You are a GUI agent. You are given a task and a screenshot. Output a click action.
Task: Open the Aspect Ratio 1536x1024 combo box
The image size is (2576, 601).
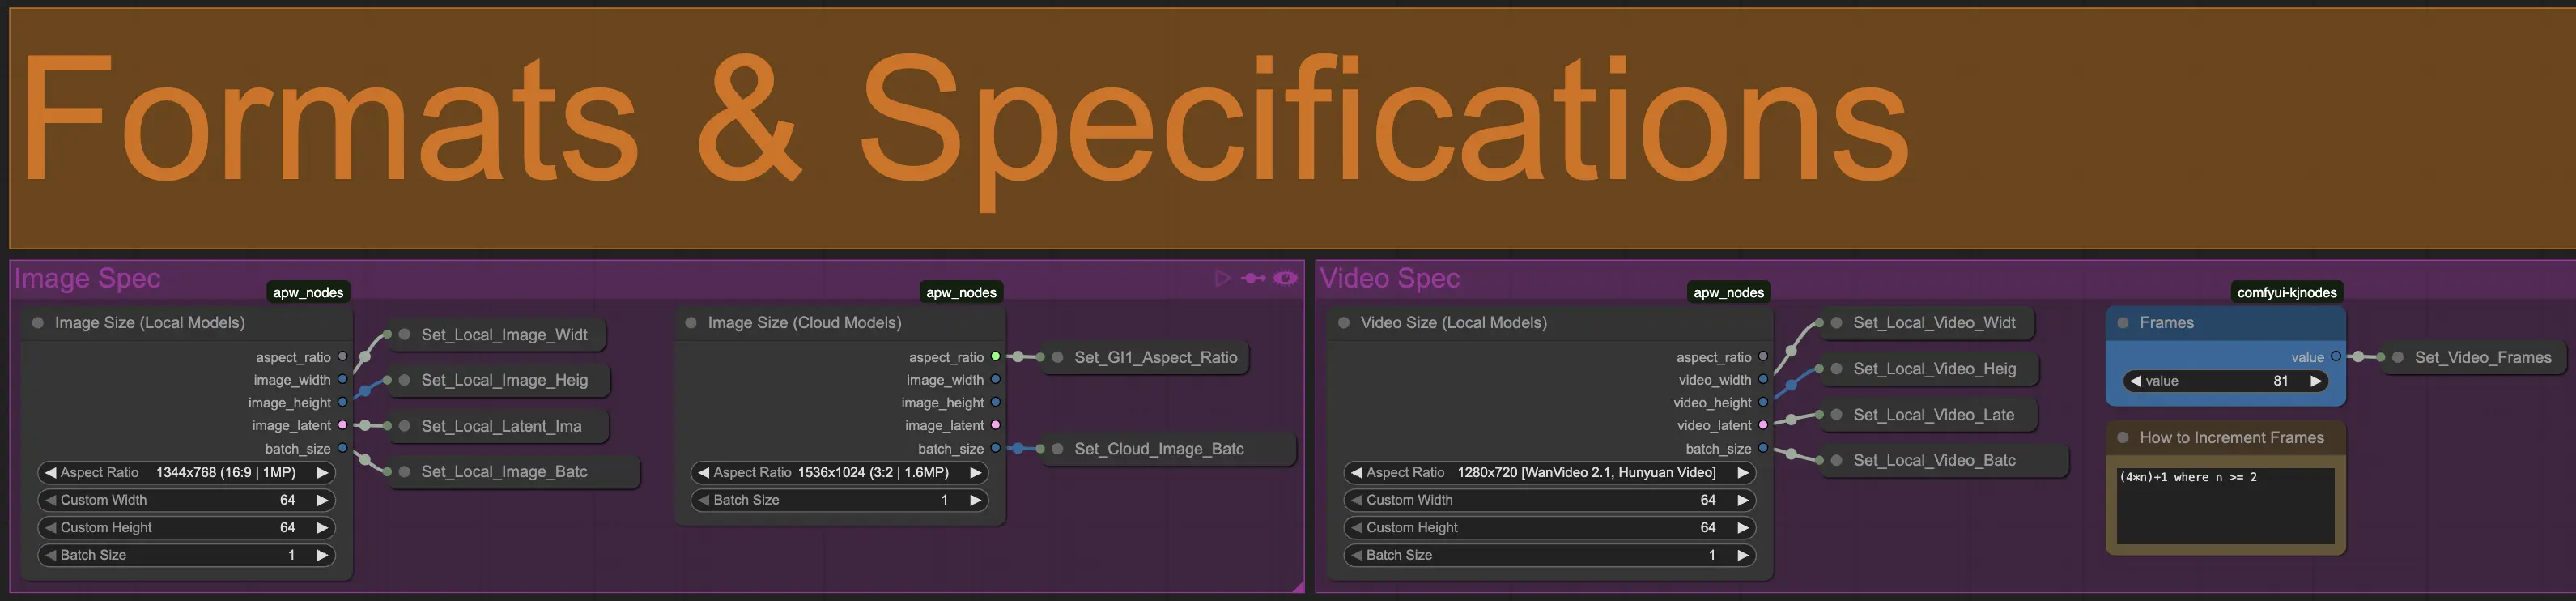[839, 473]
